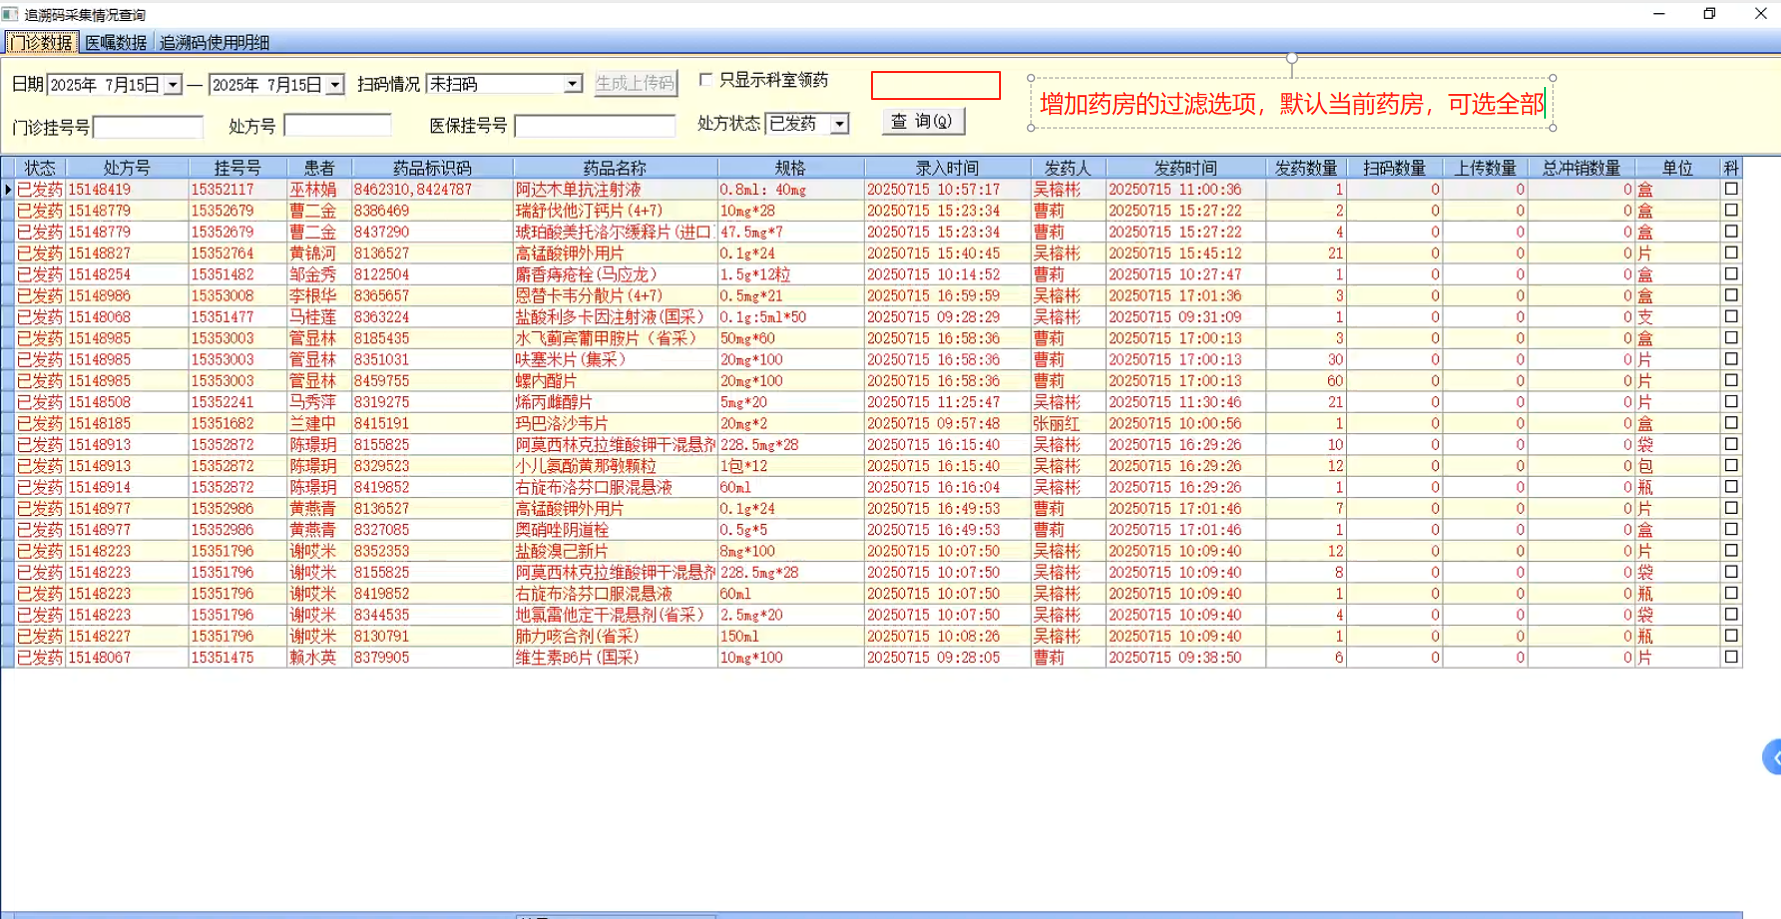Tick the checkbox in the 小儿氨酚黄那敏颗粒 row
1781x919 pixels.
tap(1731, 466)
